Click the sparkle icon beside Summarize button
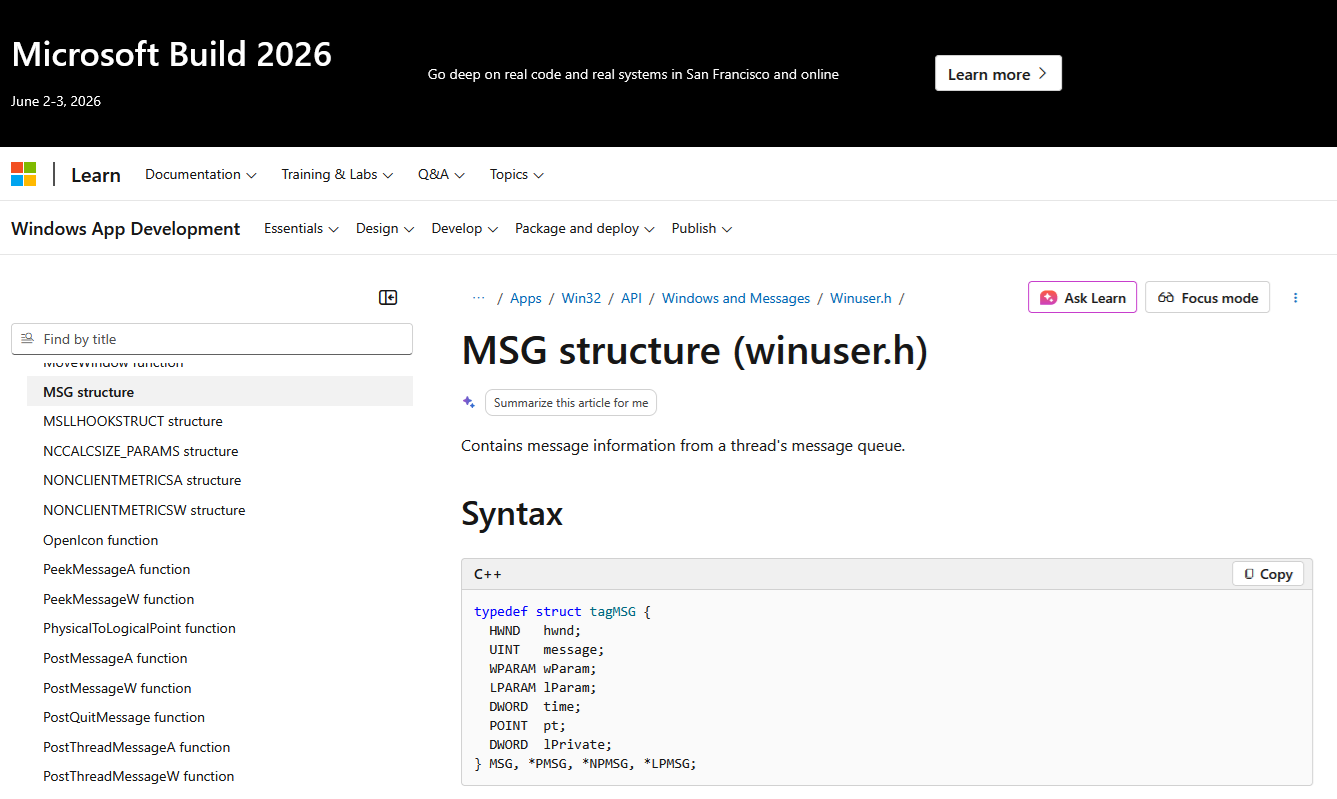 point(468,402)
